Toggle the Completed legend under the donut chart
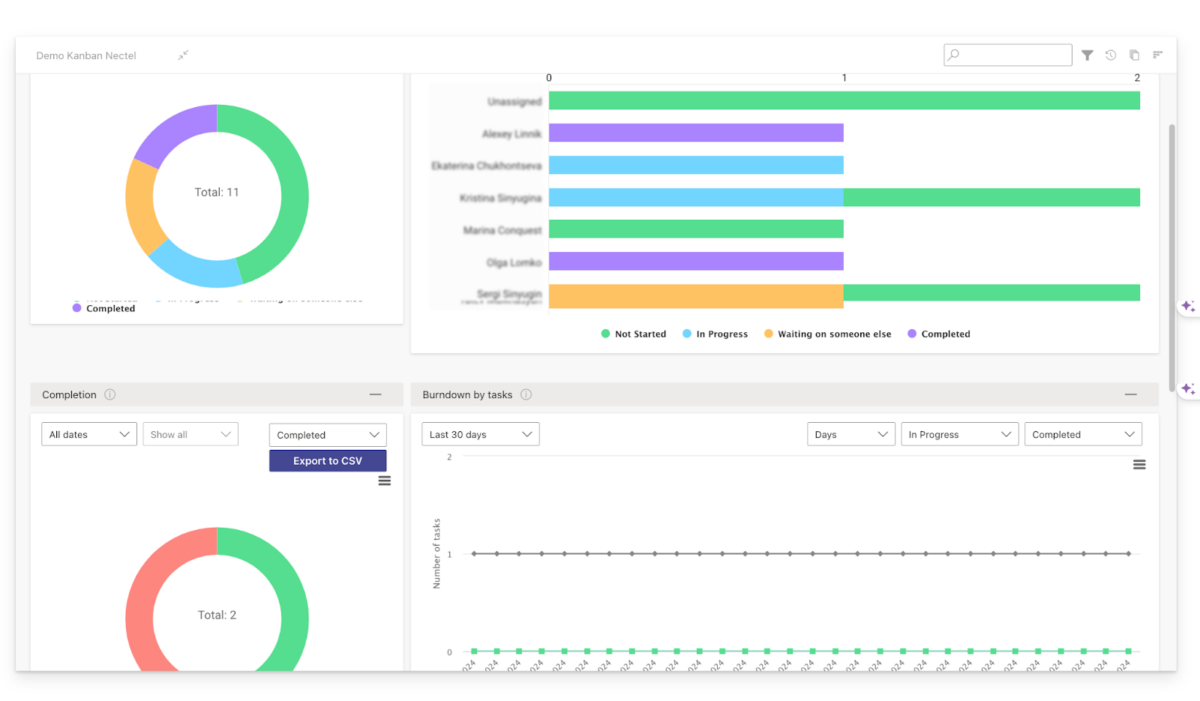This screenshot has width=1200, height=701. pyautogui.click(x=103, y=308)
